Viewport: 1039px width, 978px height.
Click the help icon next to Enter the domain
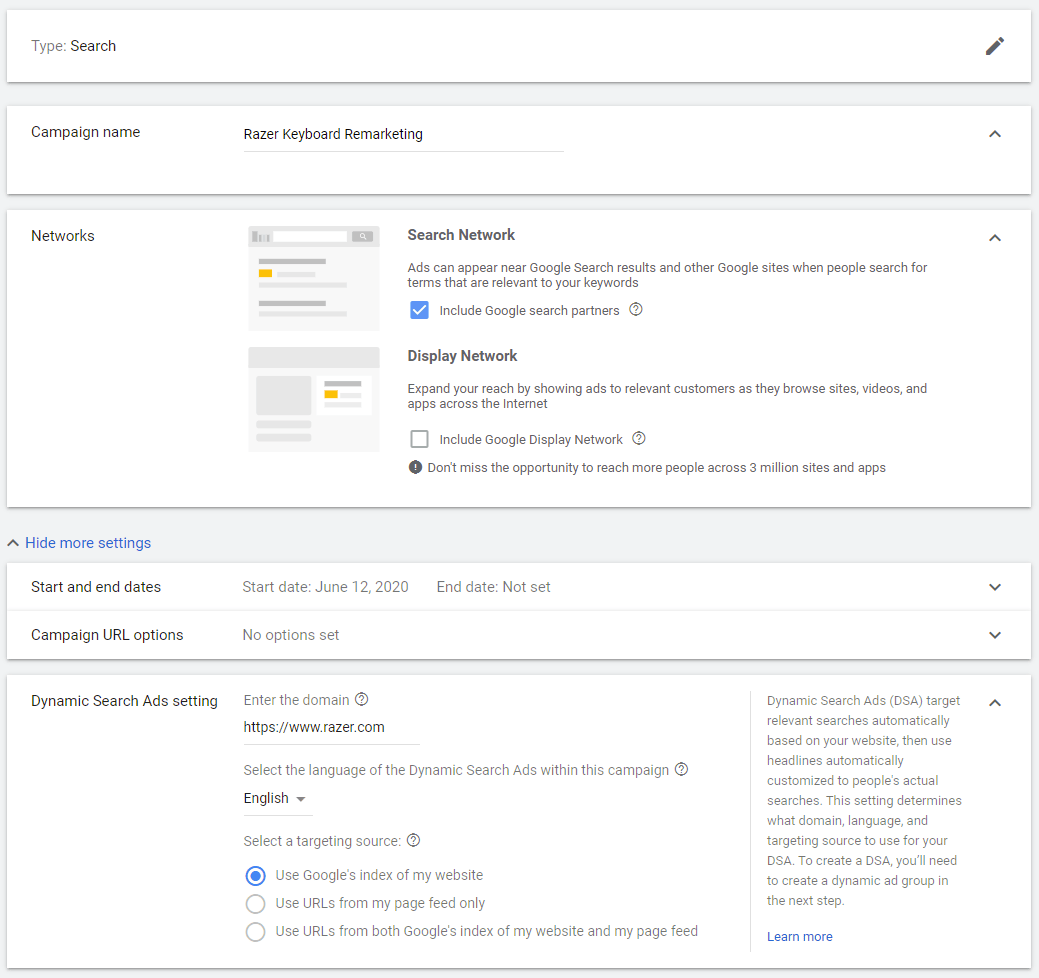point(361,699)
